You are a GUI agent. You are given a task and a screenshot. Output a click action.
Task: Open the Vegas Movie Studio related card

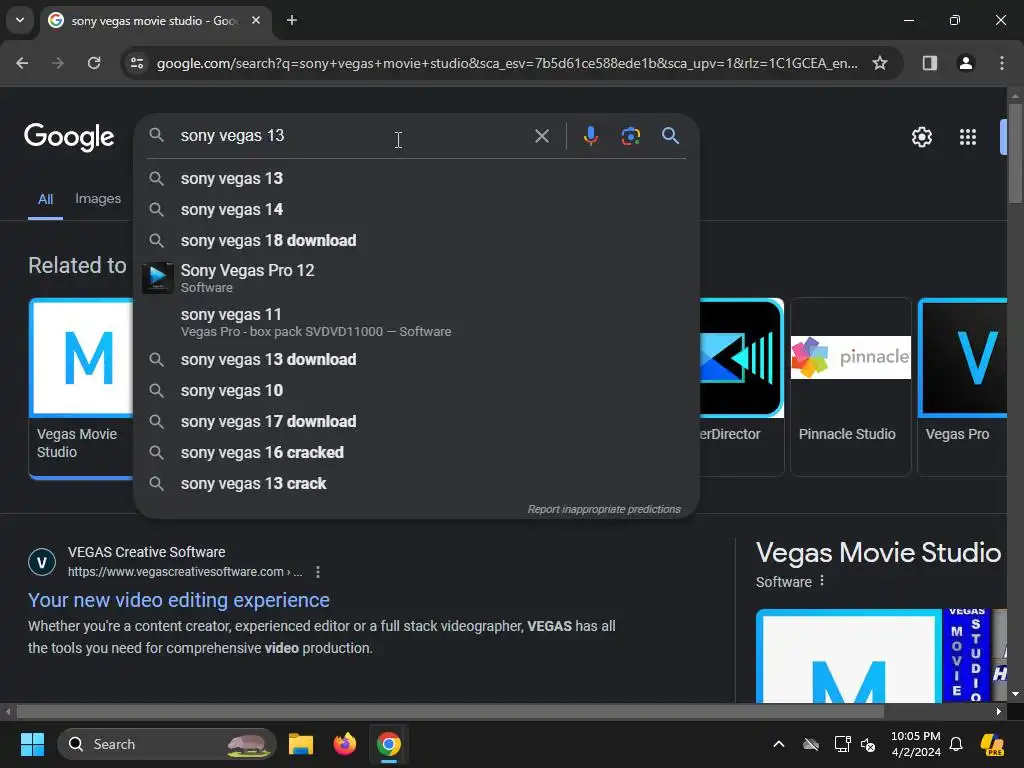click(x=81, y=388)
